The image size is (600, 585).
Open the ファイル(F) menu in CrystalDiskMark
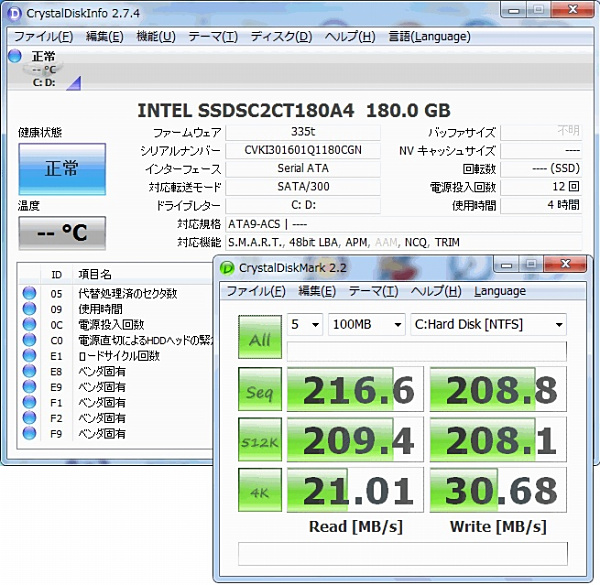pyautogui.click(x=256, y=291)
